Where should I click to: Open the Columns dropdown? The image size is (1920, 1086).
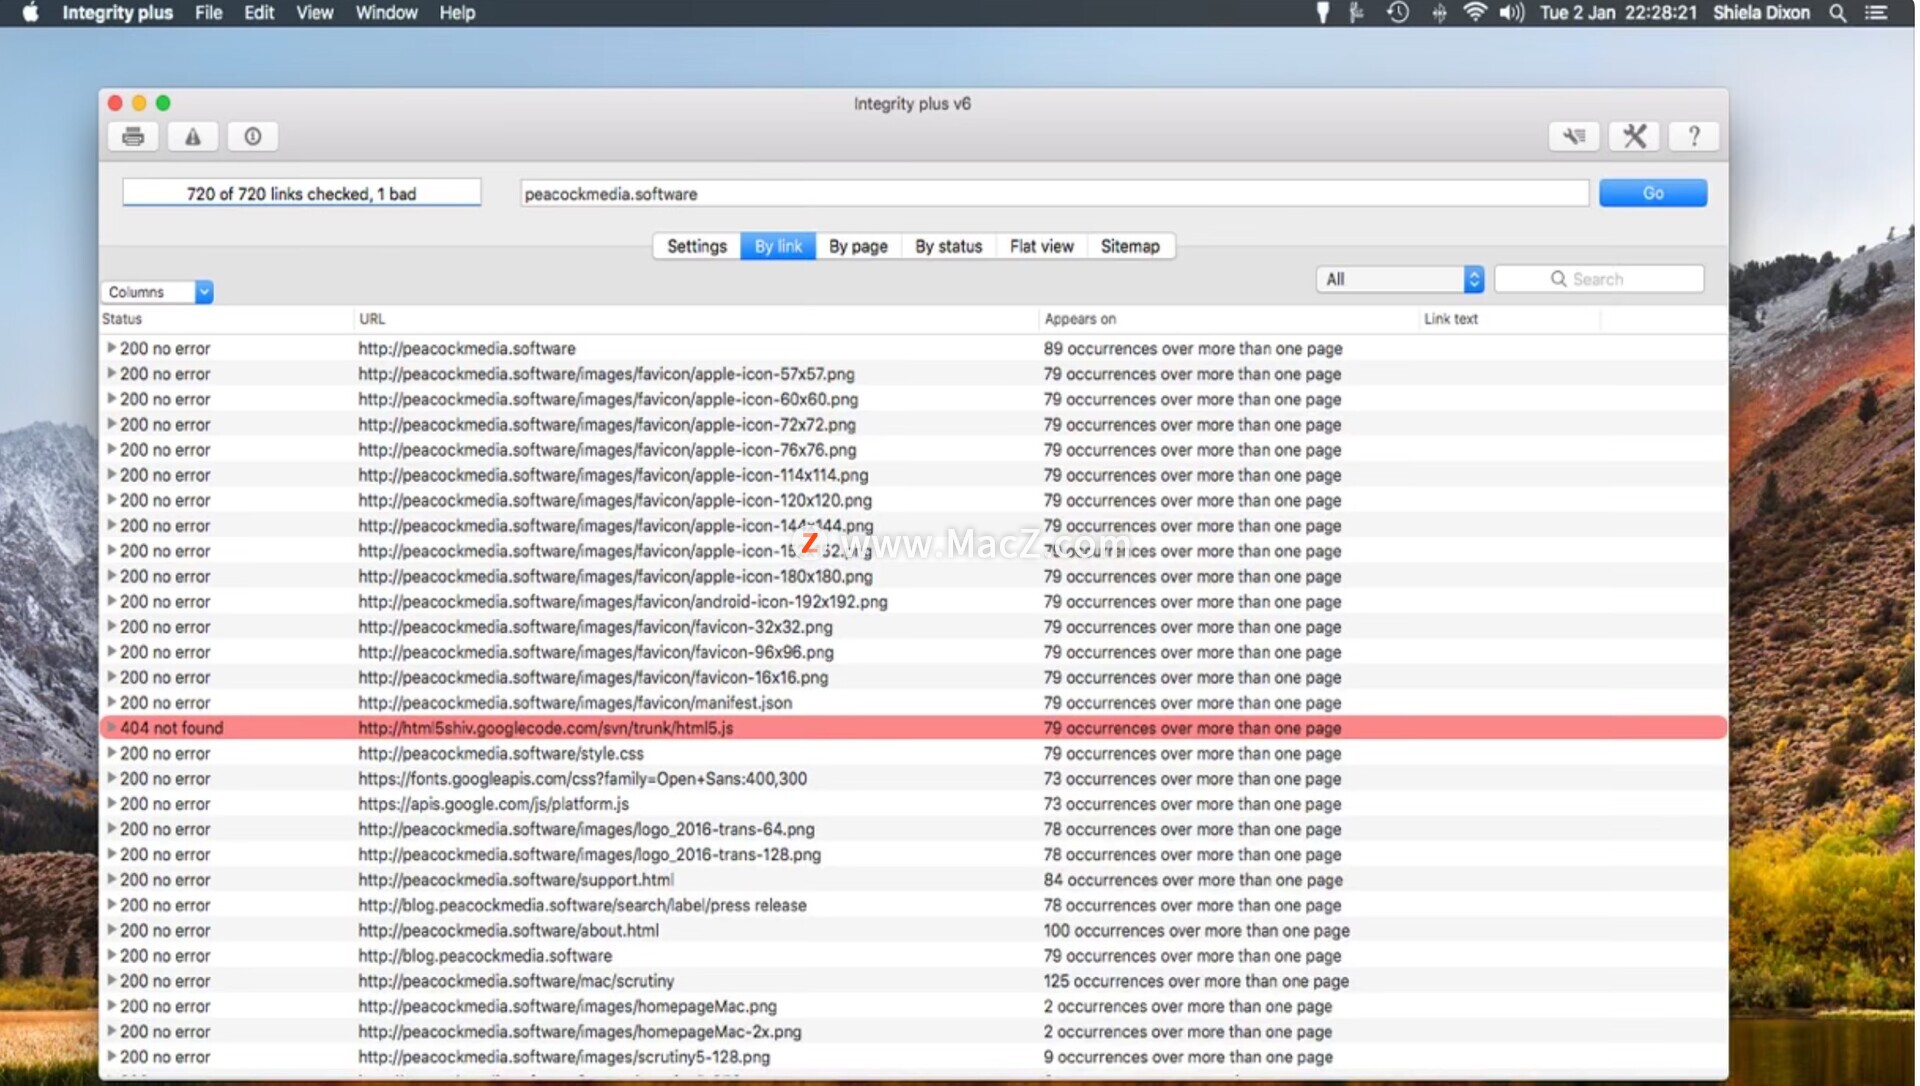tap(158, 292)
